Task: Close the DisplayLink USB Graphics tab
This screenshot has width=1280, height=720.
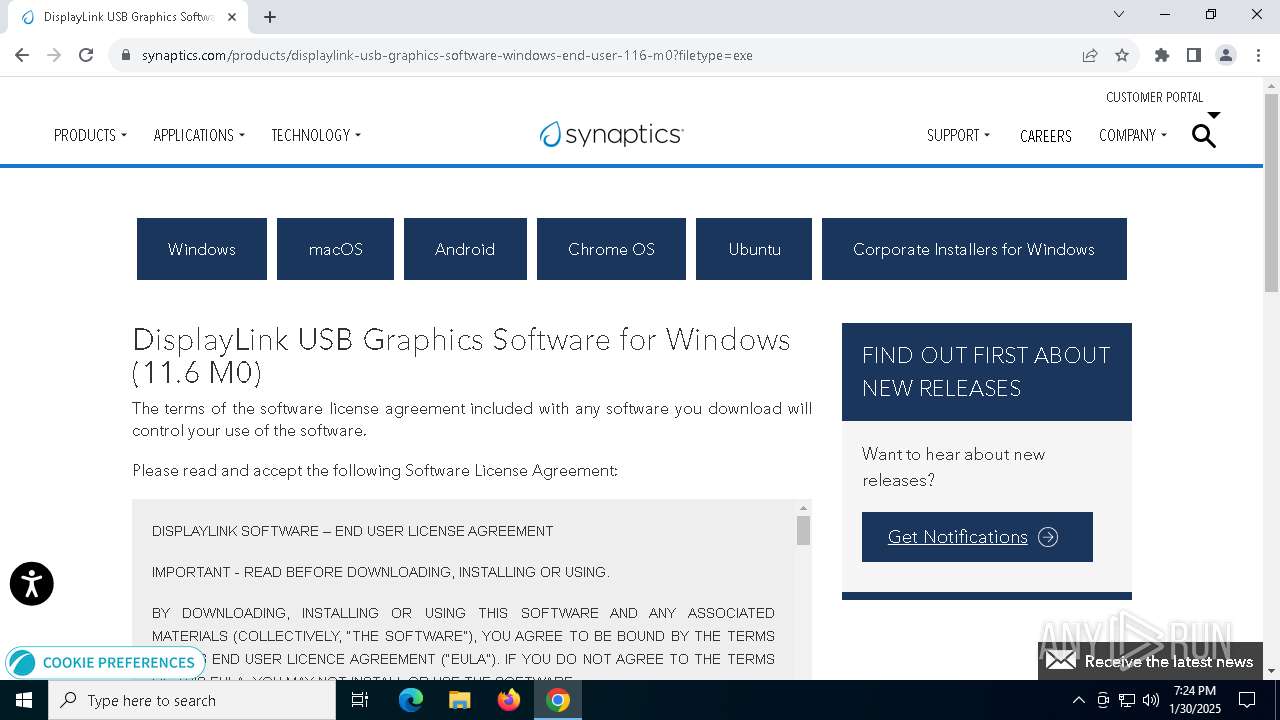Action: pyautogui.click(x=233, y=17)
